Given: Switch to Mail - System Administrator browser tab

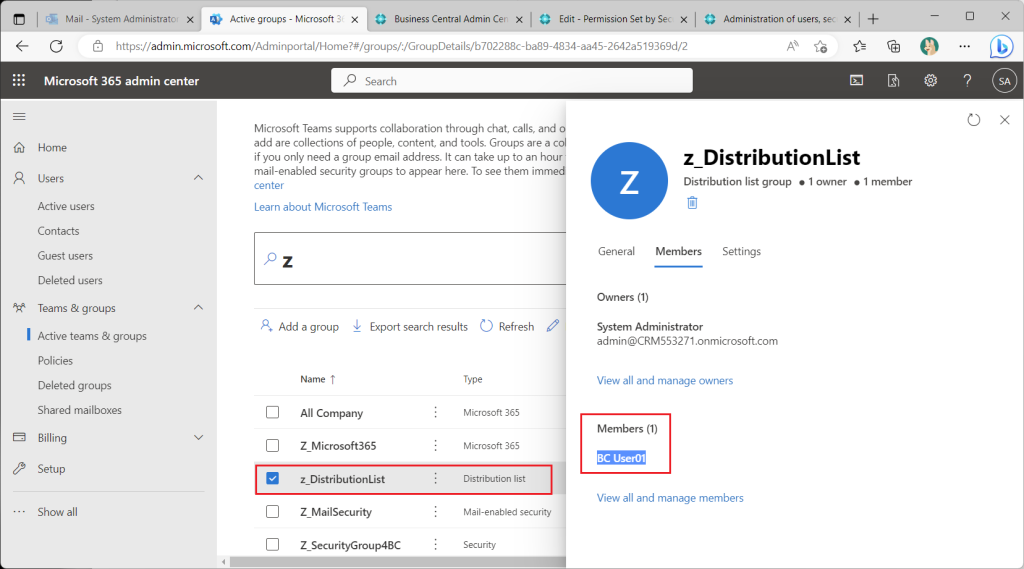Looking at the screenshot, I should tap(120, 19).
